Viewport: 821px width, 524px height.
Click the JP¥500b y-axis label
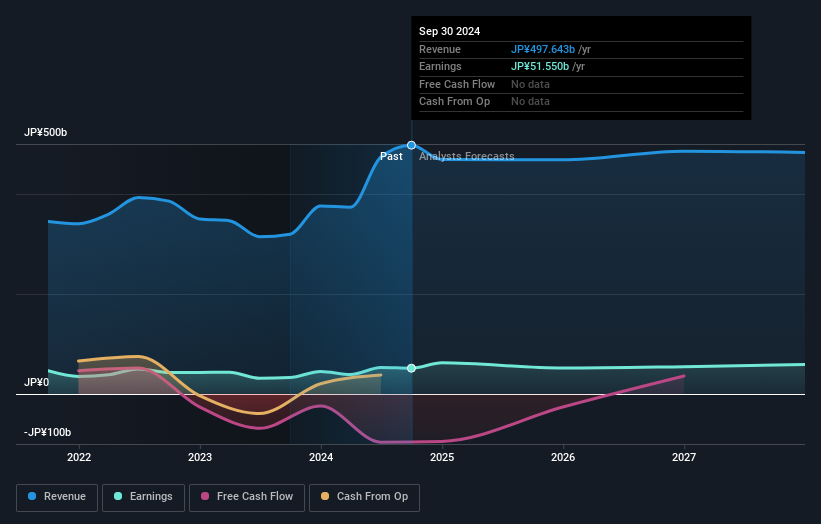point(46,132)
